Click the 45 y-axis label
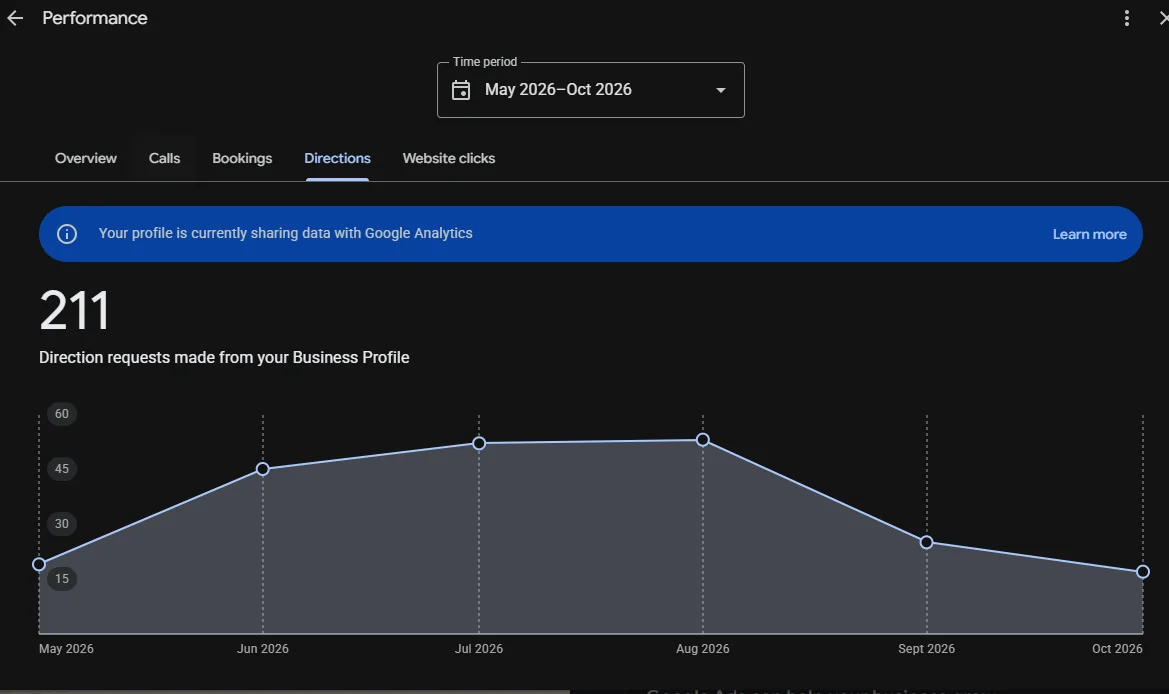The image size is (1169, 694). pyautogui.click(x=62, y=469)
